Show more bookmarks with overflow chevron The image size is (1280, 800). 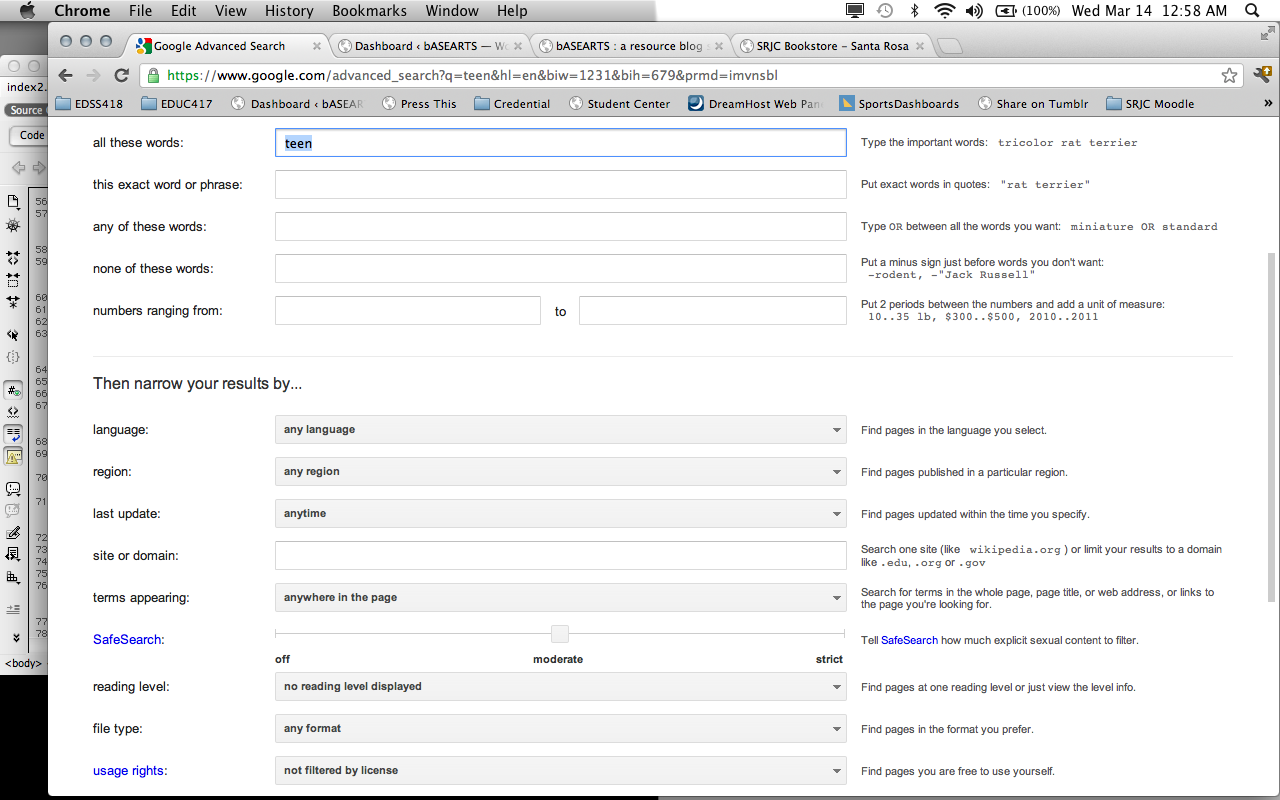pos(1268,103)
